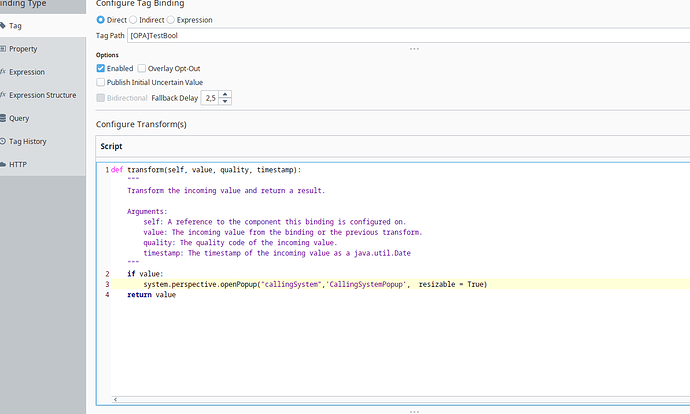Click the Tag History clock icon

(3, 141)
